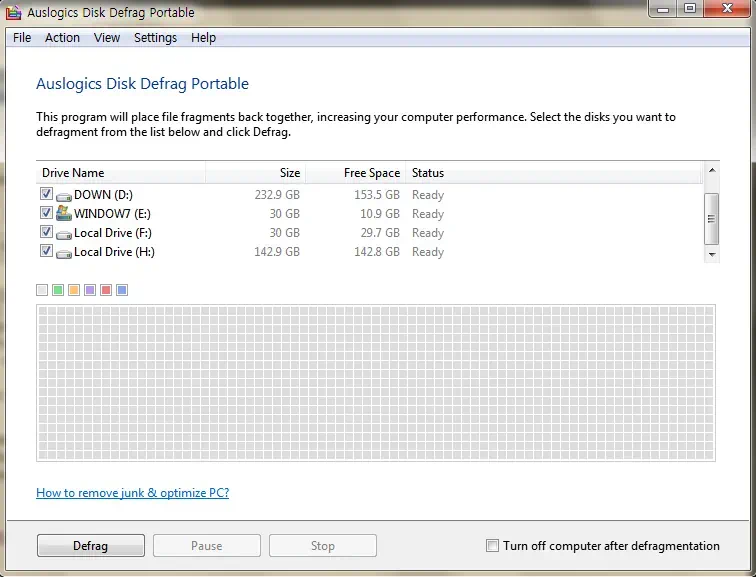Click the '232.9 GB' size value
The height and width of the screenshot is (577, 756).
[x=277, y=195]
